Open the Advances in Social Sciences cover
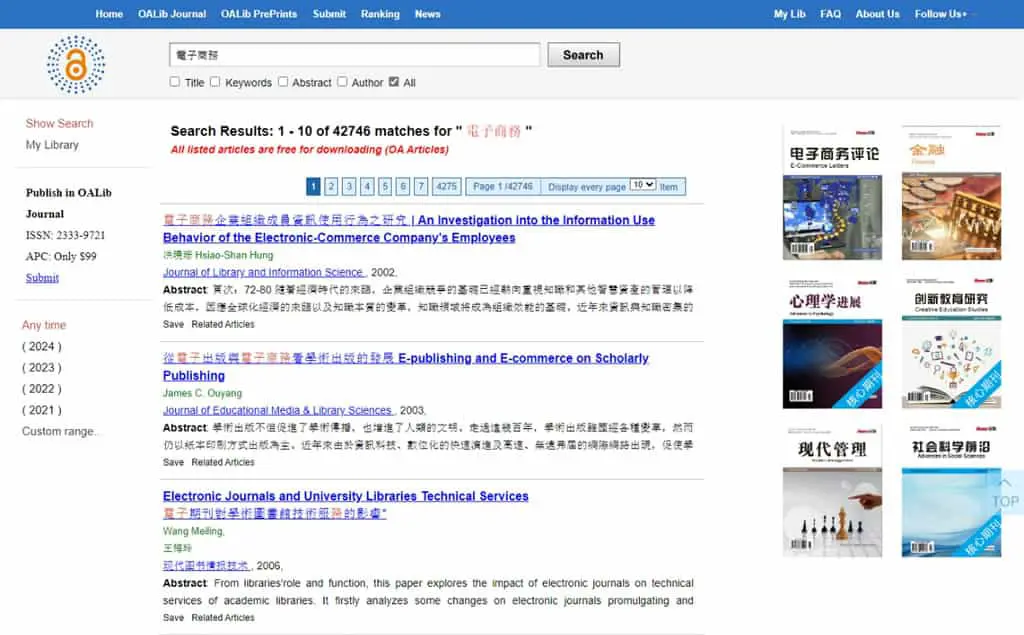The width and height of the screenshot is (1024, 635). 951,491
